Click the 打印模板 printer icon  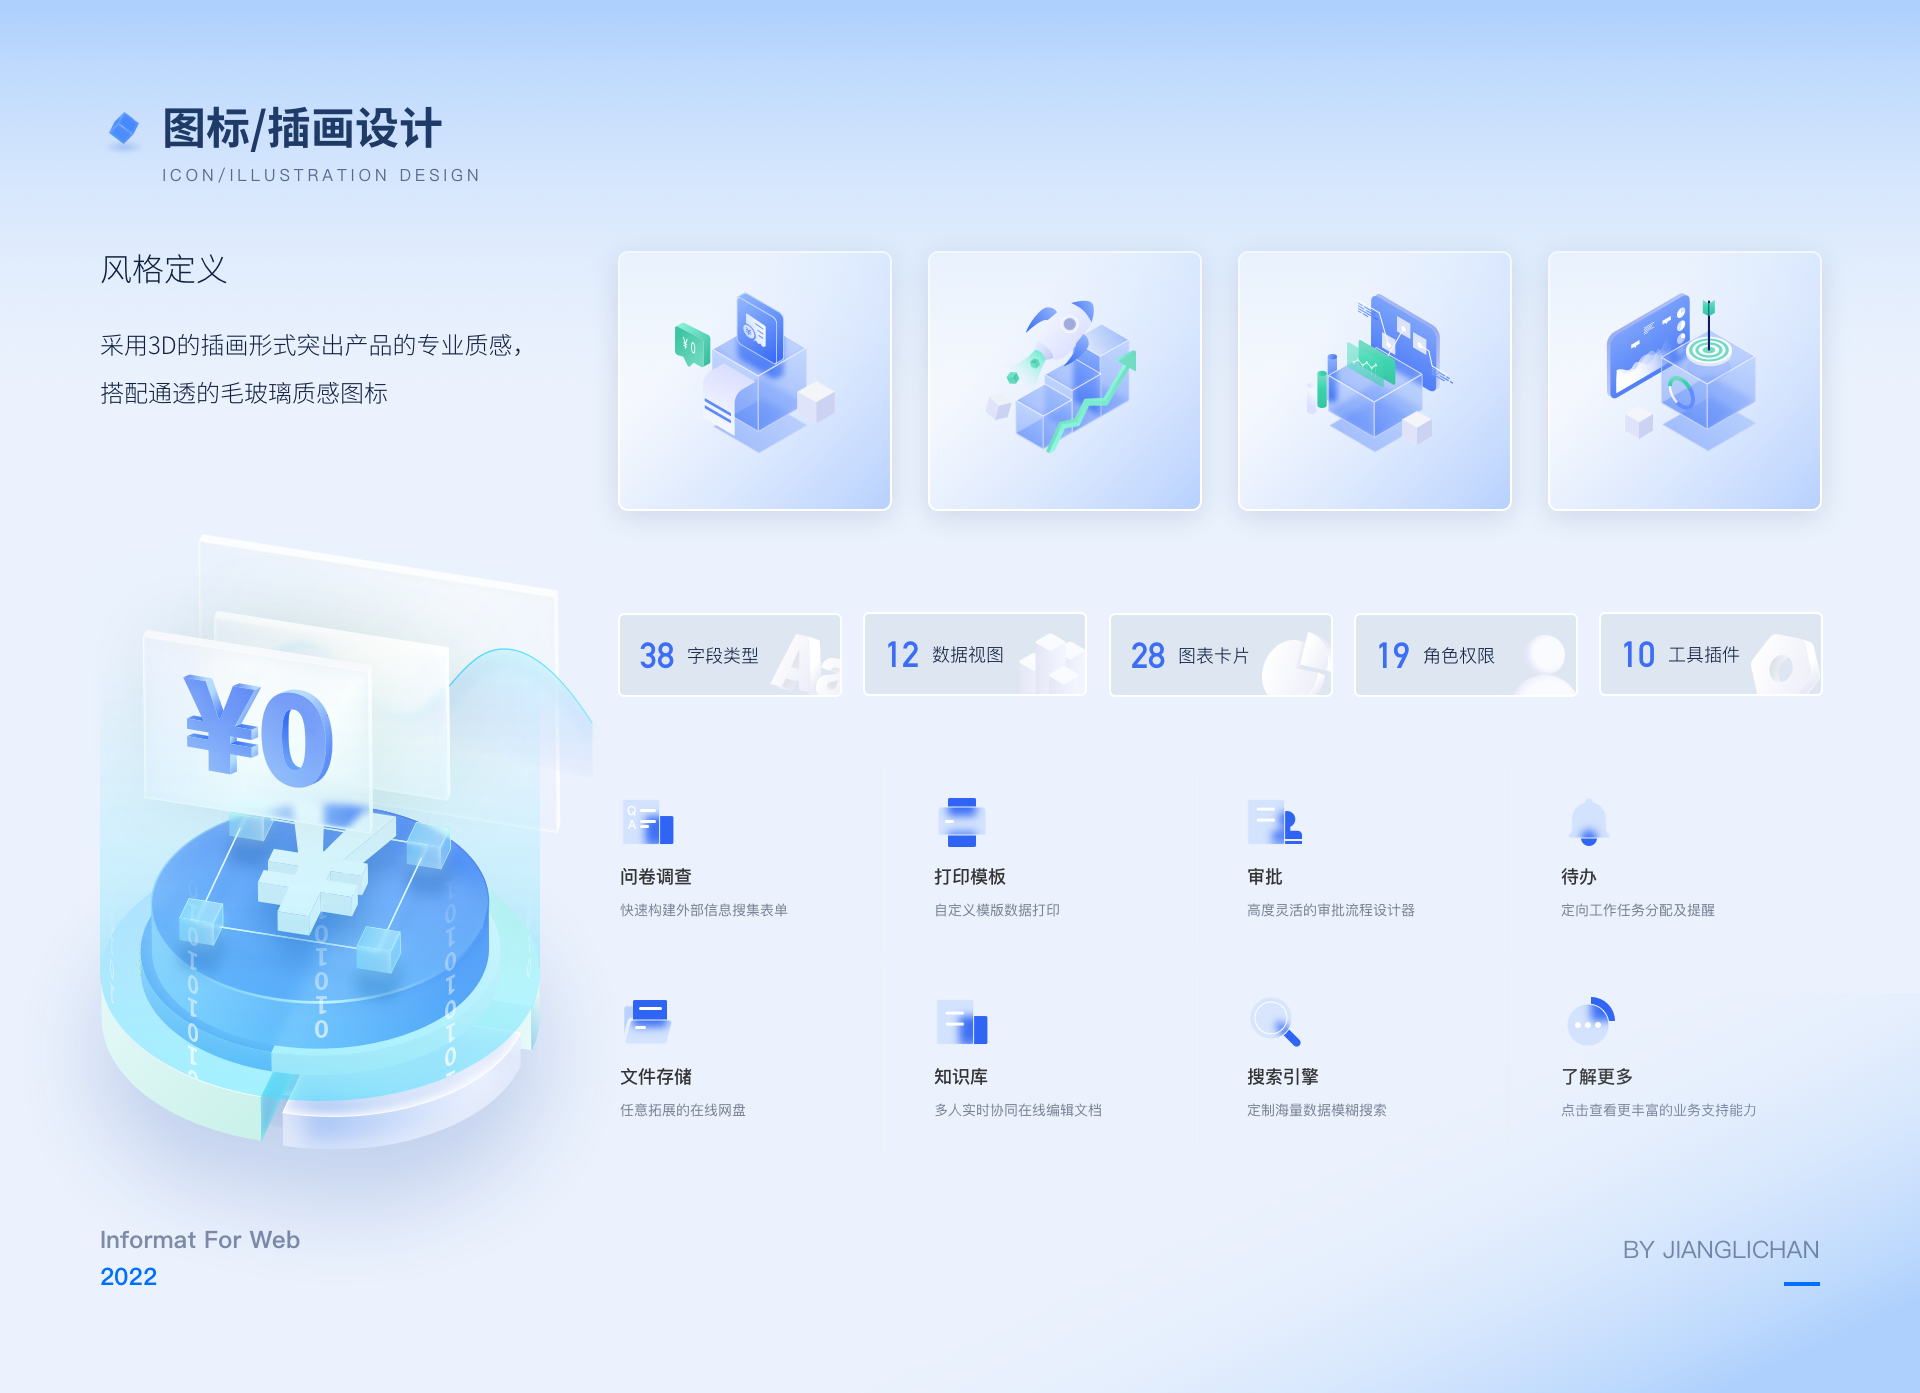962,822
